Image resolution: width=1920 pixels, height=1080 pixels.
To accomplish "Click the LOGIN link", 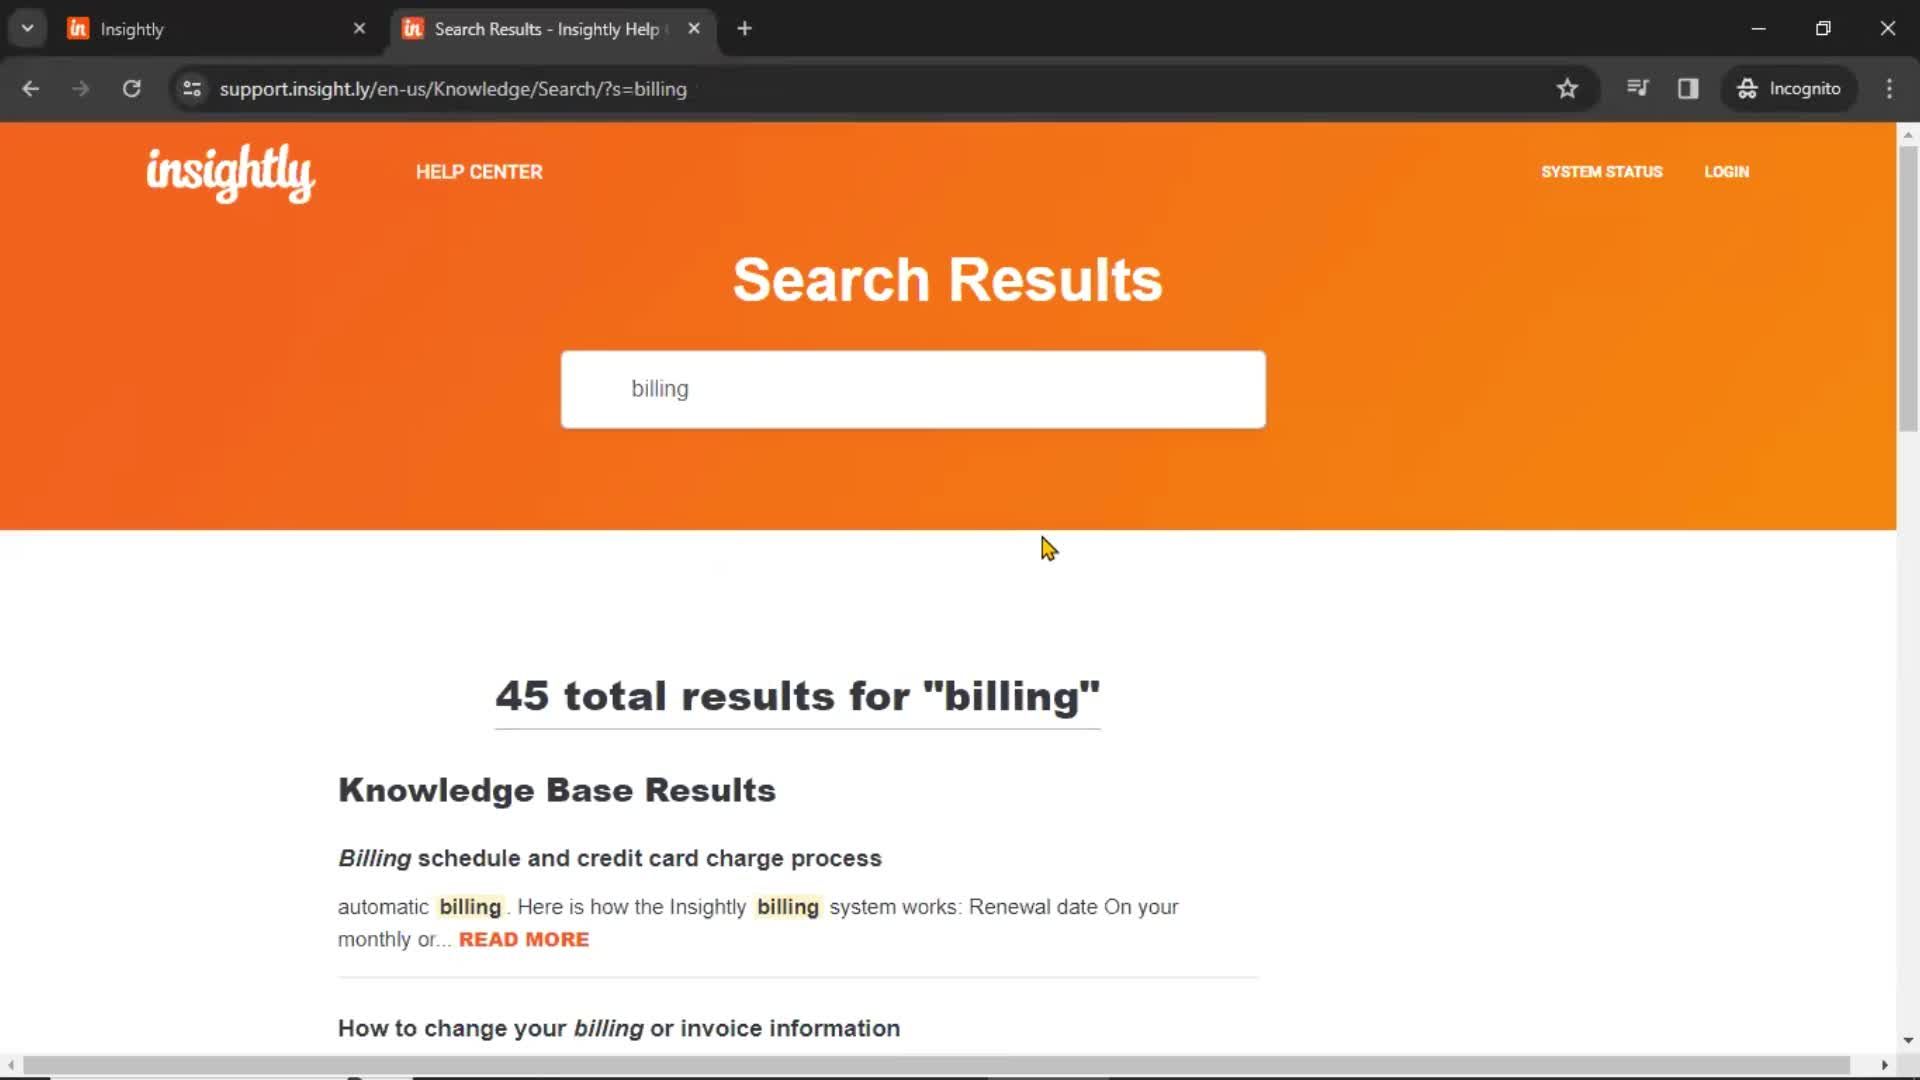I will (x=1726, y=172).
